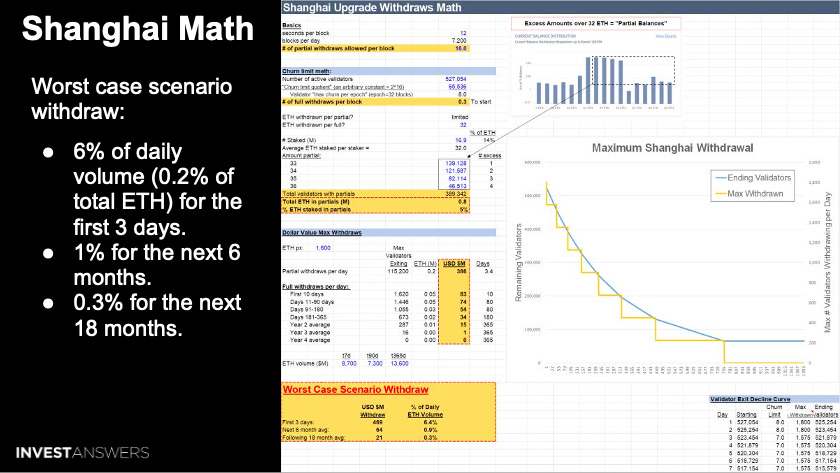Select the 'Basics' section heading

point(291,25)
